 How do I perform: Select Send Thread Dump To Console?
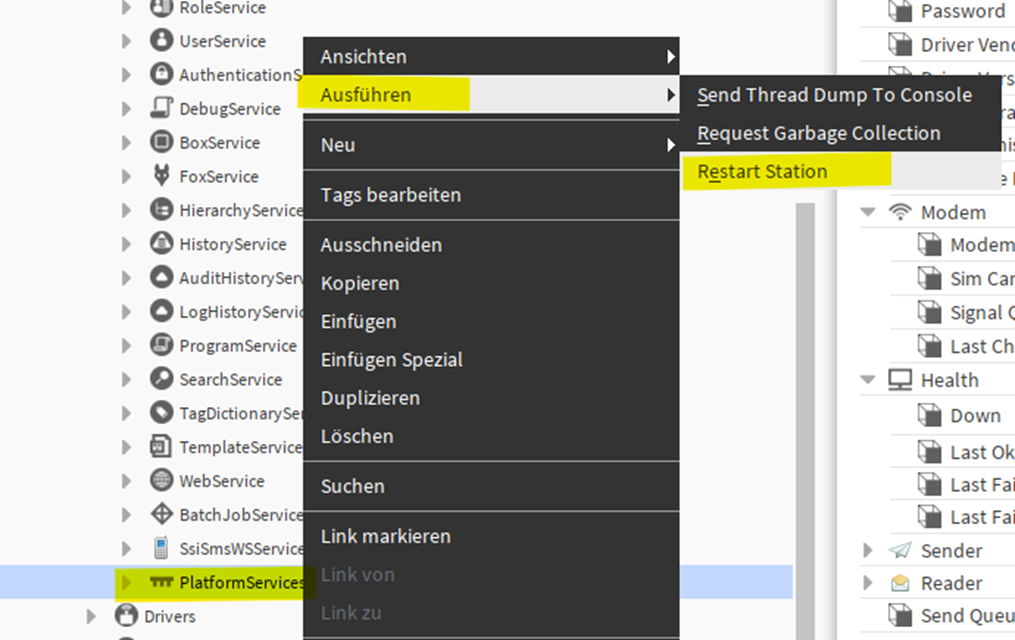pyautogui.click(x=834, y=95)
